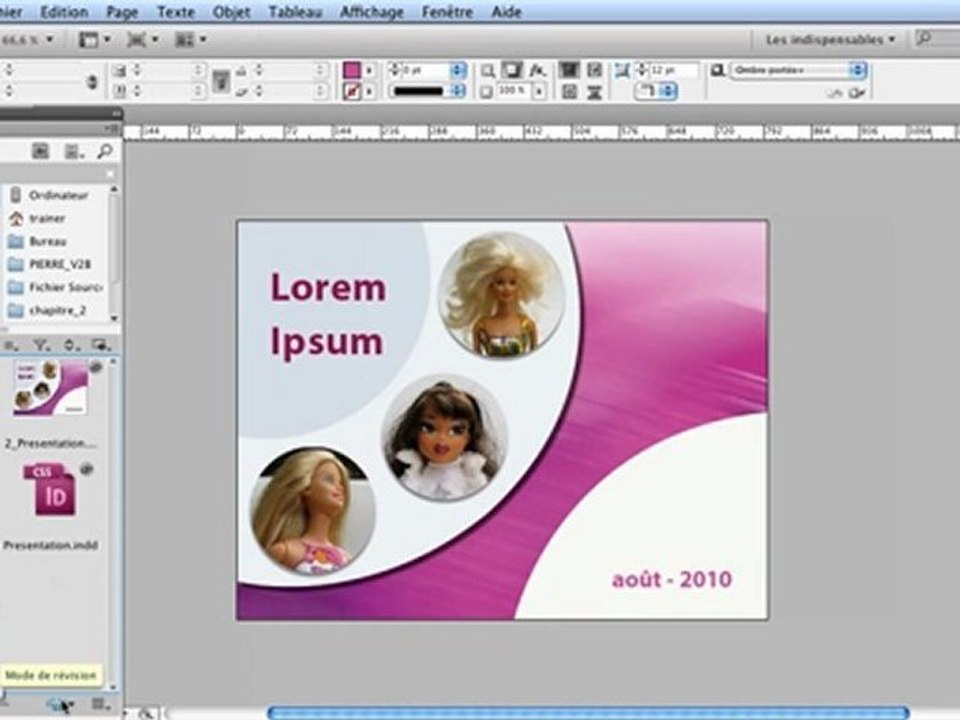Viewport: 960px width, 720px height.
Task: Click the view mode icon at Mini Bridge bottom
Action: 100,704
